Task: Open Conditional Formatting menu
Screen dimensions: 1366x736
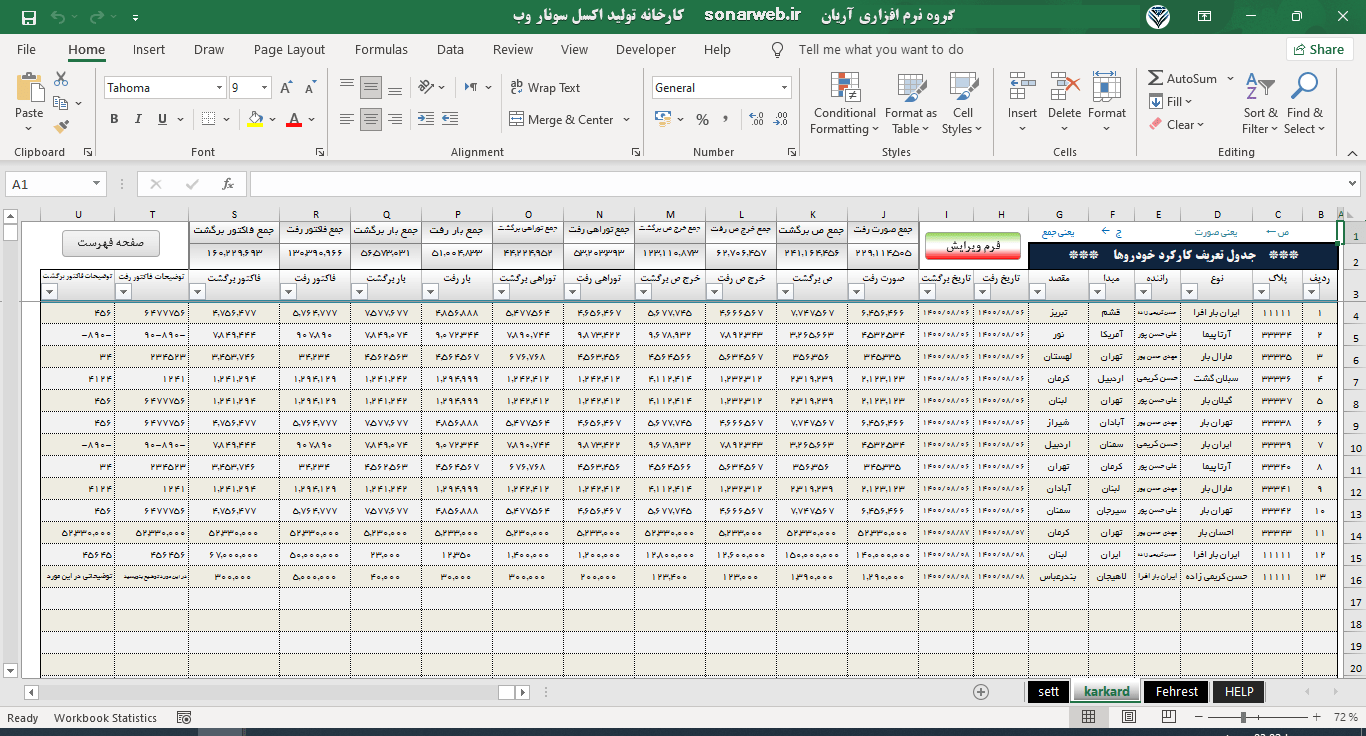Action: click(844, 104)
